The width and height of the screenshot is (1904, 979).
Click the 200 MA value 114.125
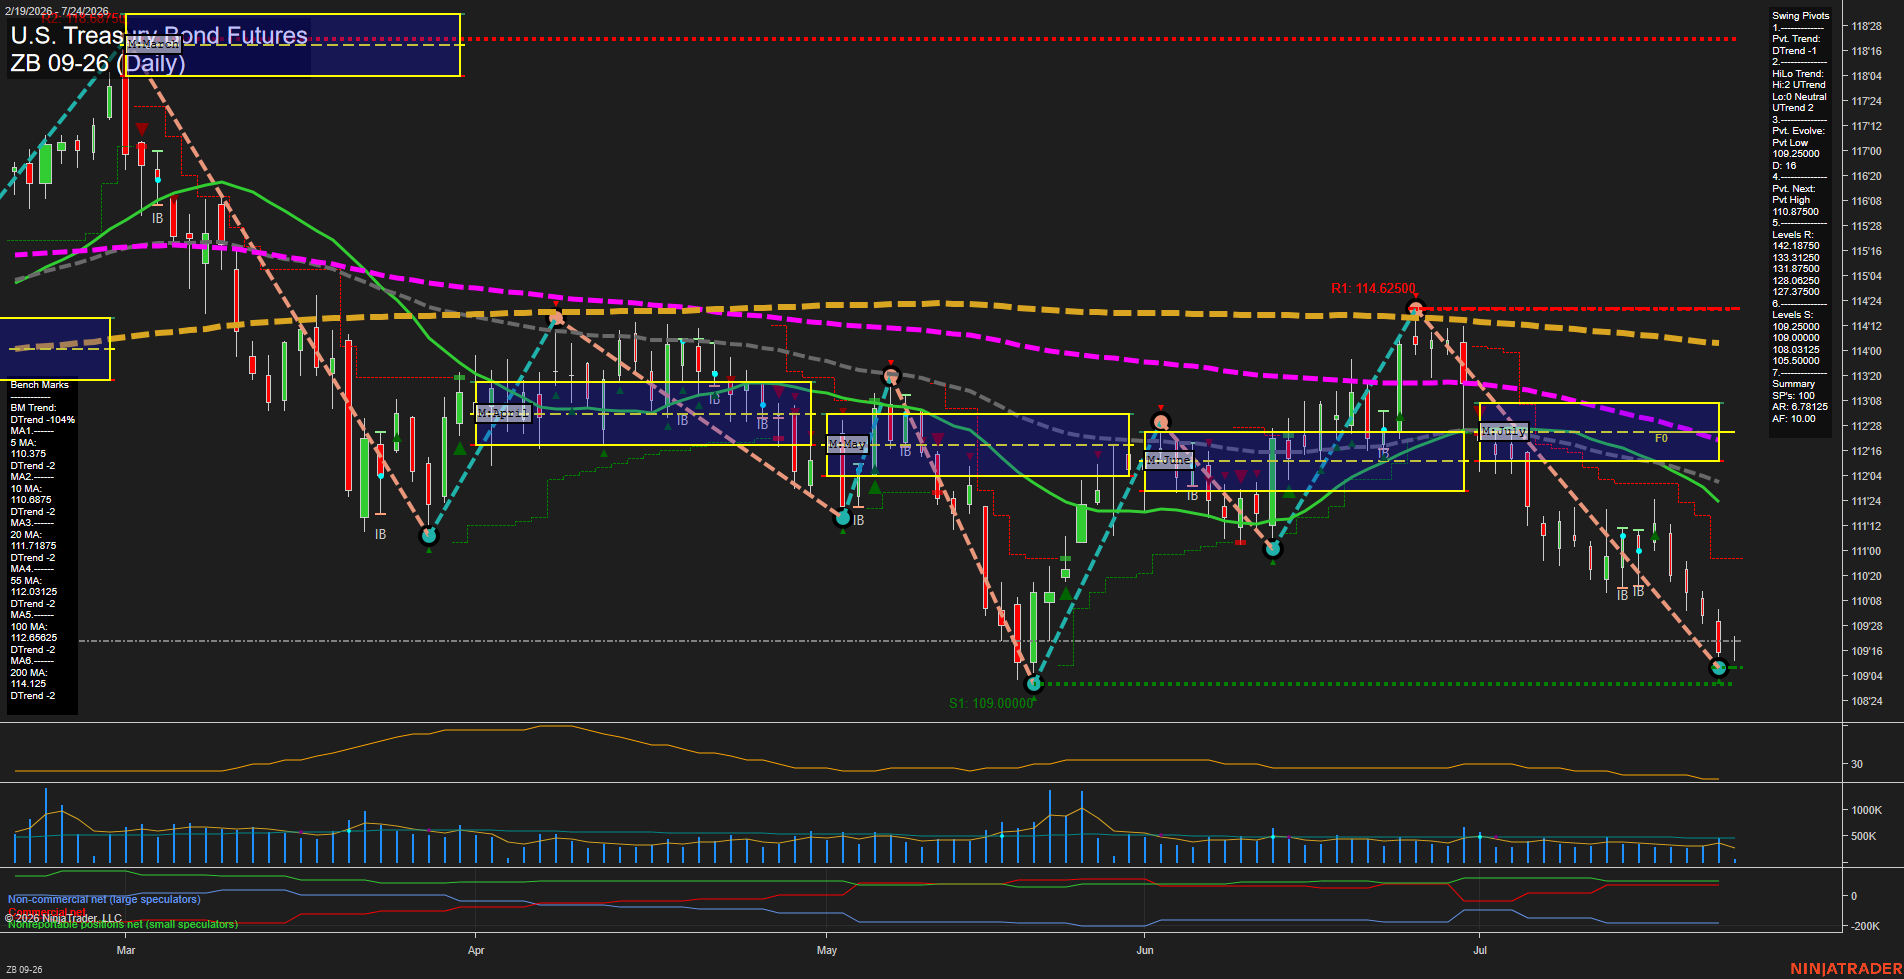(x=29, y=684)
